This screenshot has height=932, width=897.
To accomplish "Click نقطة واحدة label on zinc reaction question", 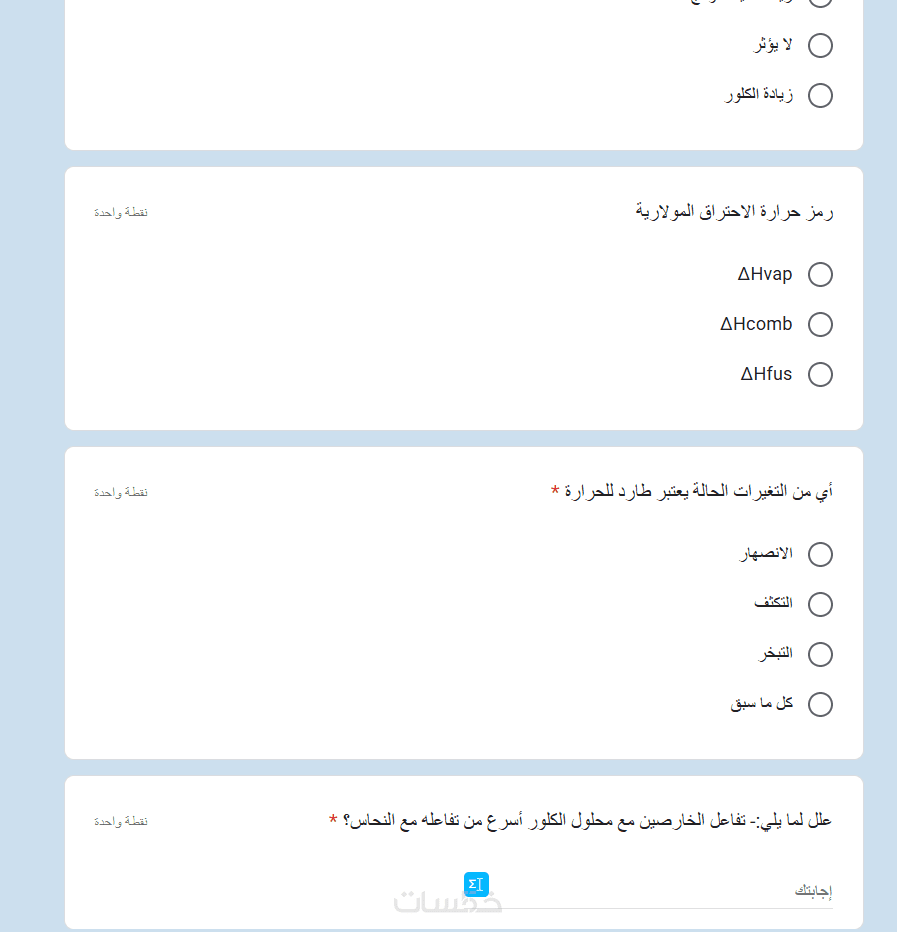I will [121, 821].
